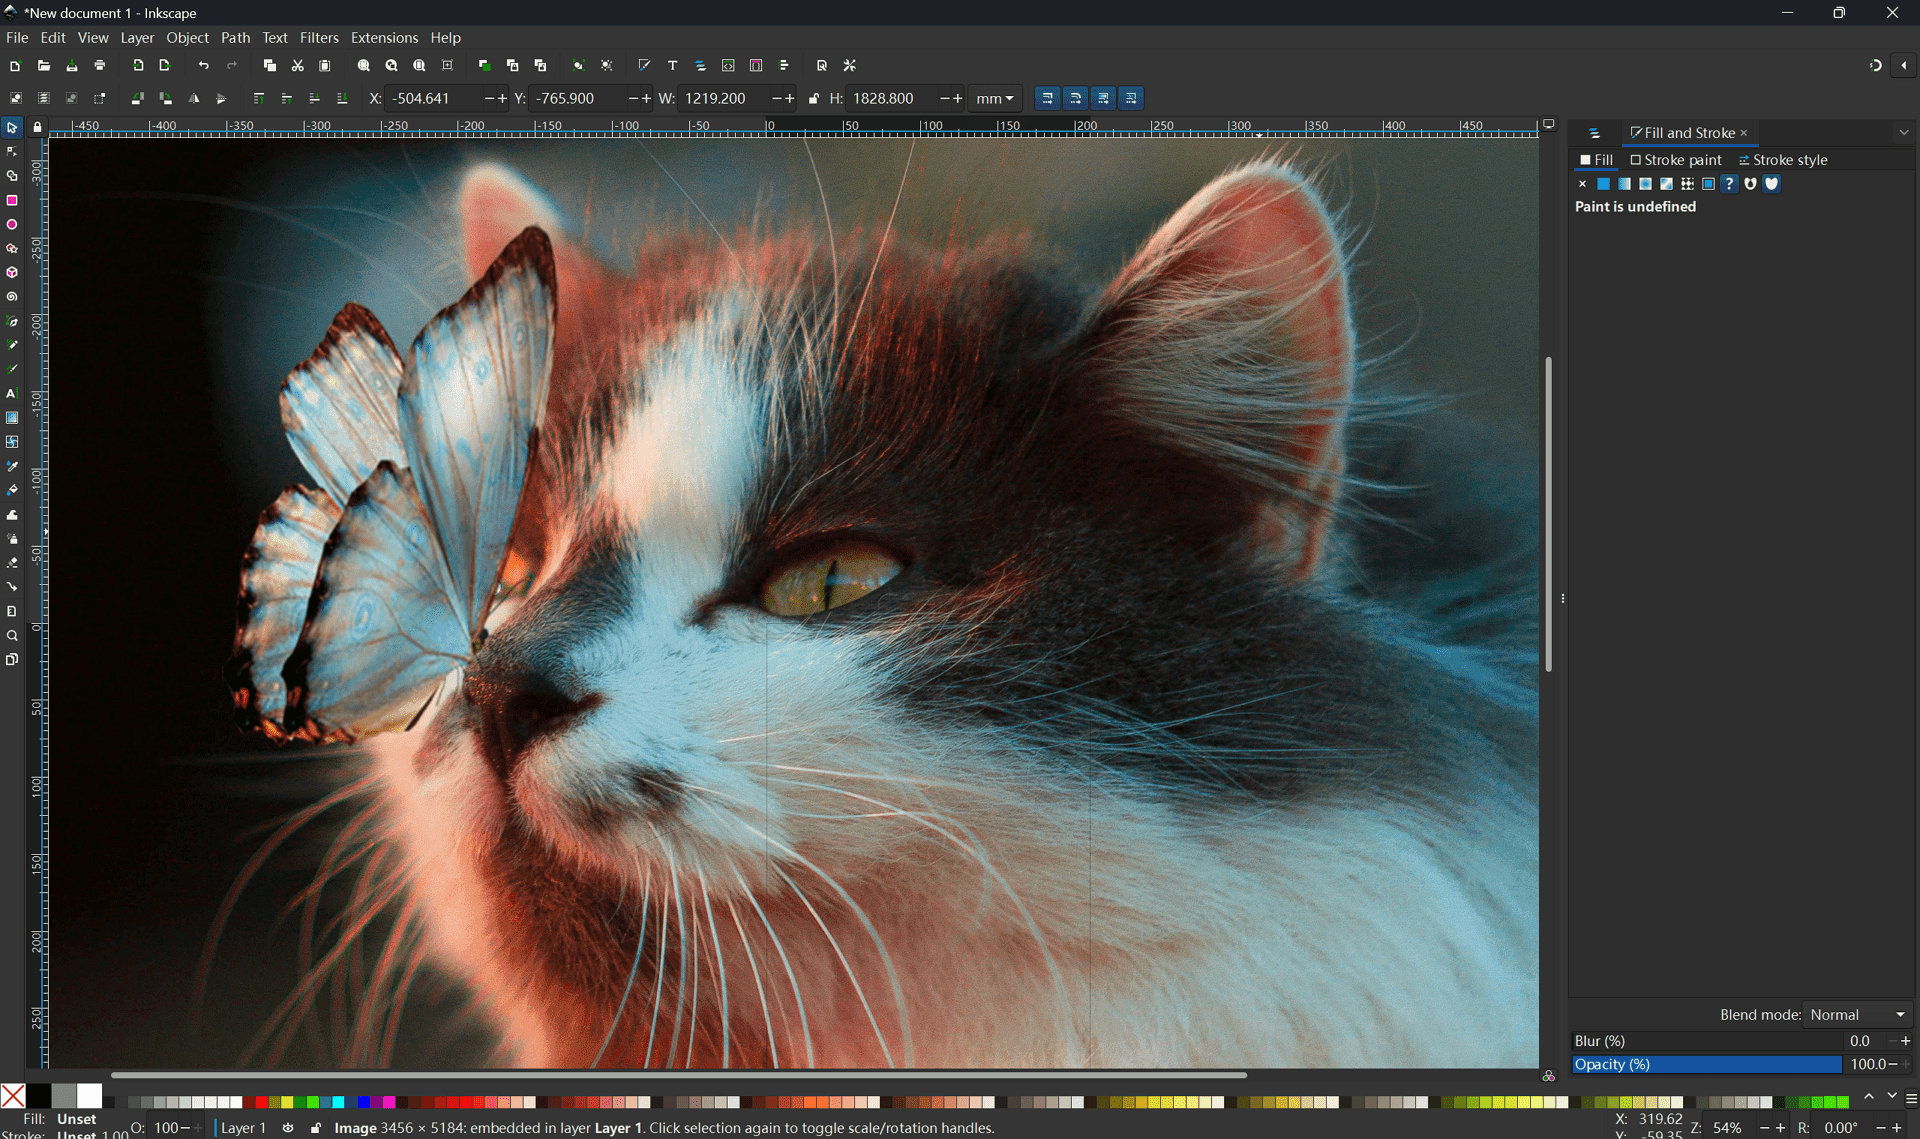Open the palette options menu
This screenshot has width=1920, height=1139.
1911,1098
